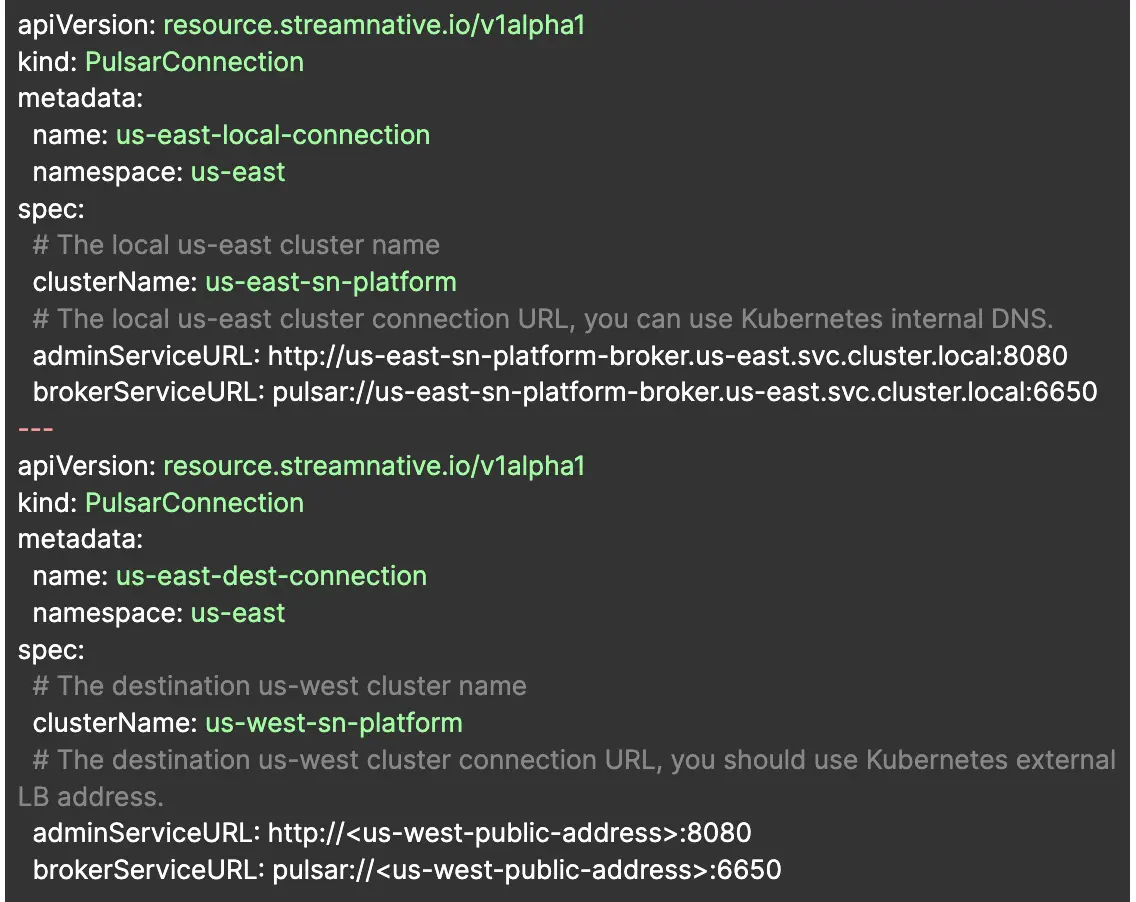The width and height of the screenshot is (1136, 902).
Task: Click the PulsarConnection kind in the second document
Action: pyautogui.click(x=194, y=502)
